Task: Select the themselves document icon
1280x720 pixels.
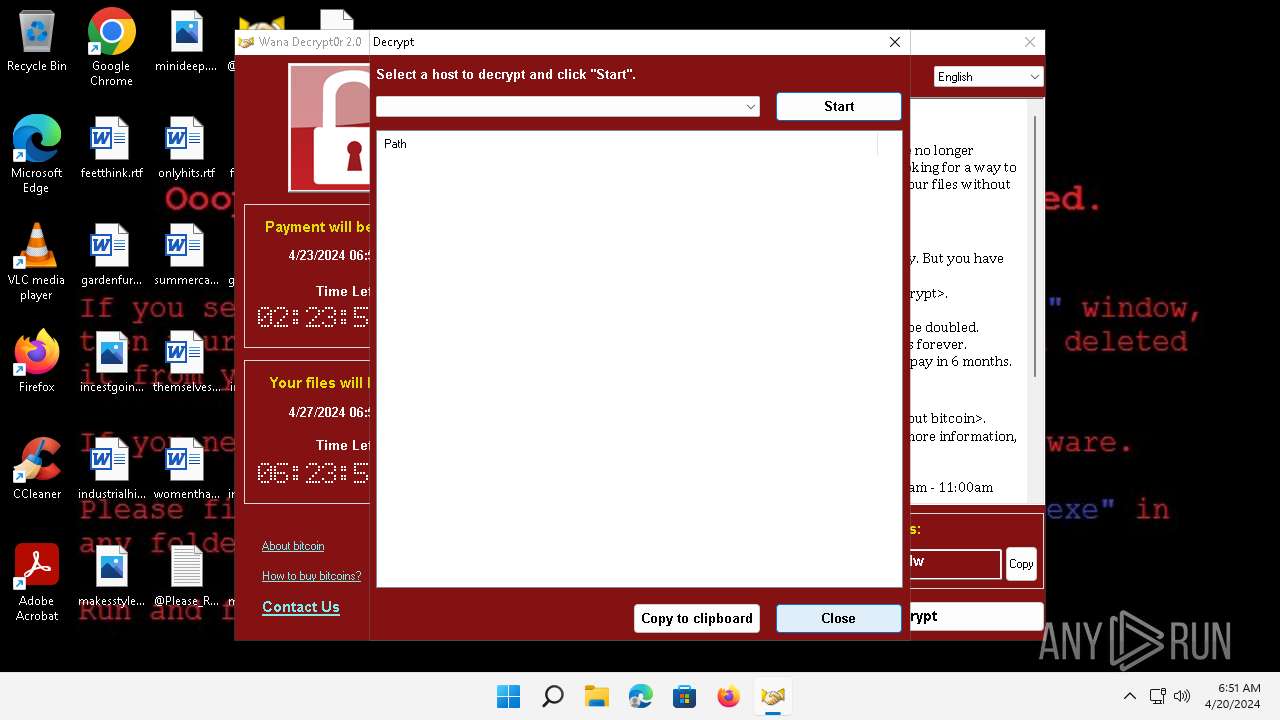Action: (186, 363)
